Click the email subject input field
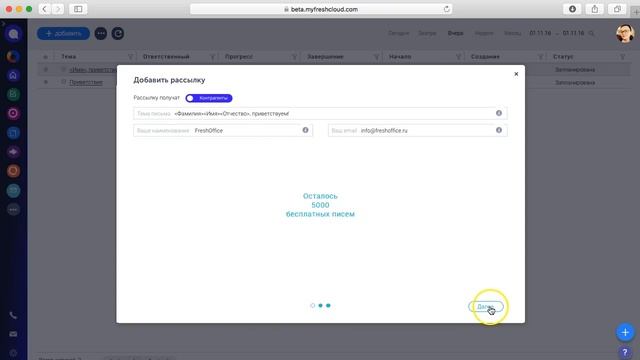This screenshot has width=640, height=360. (x=320, y=113)
